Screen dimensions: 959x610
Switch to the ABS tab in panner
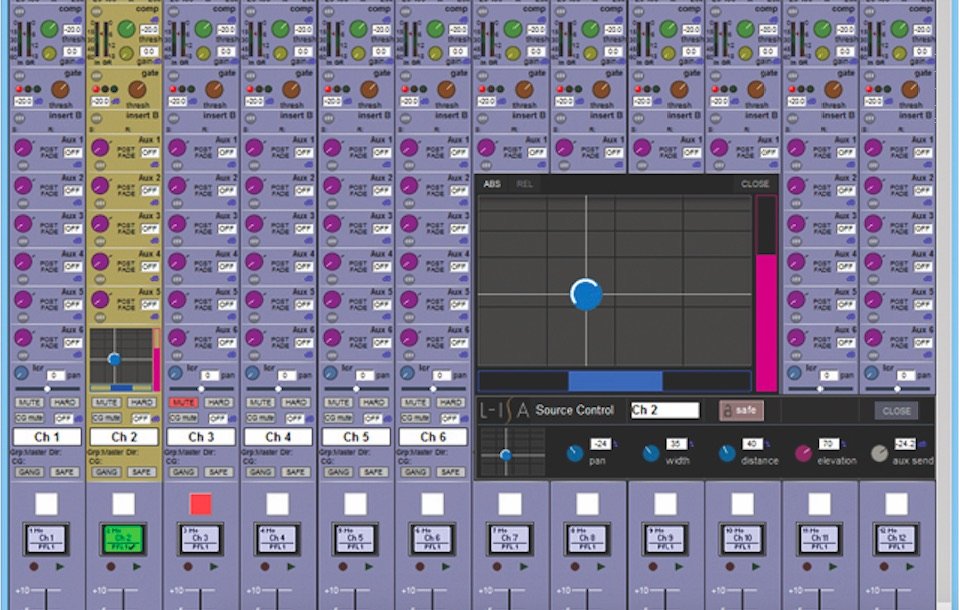point(492,184)
